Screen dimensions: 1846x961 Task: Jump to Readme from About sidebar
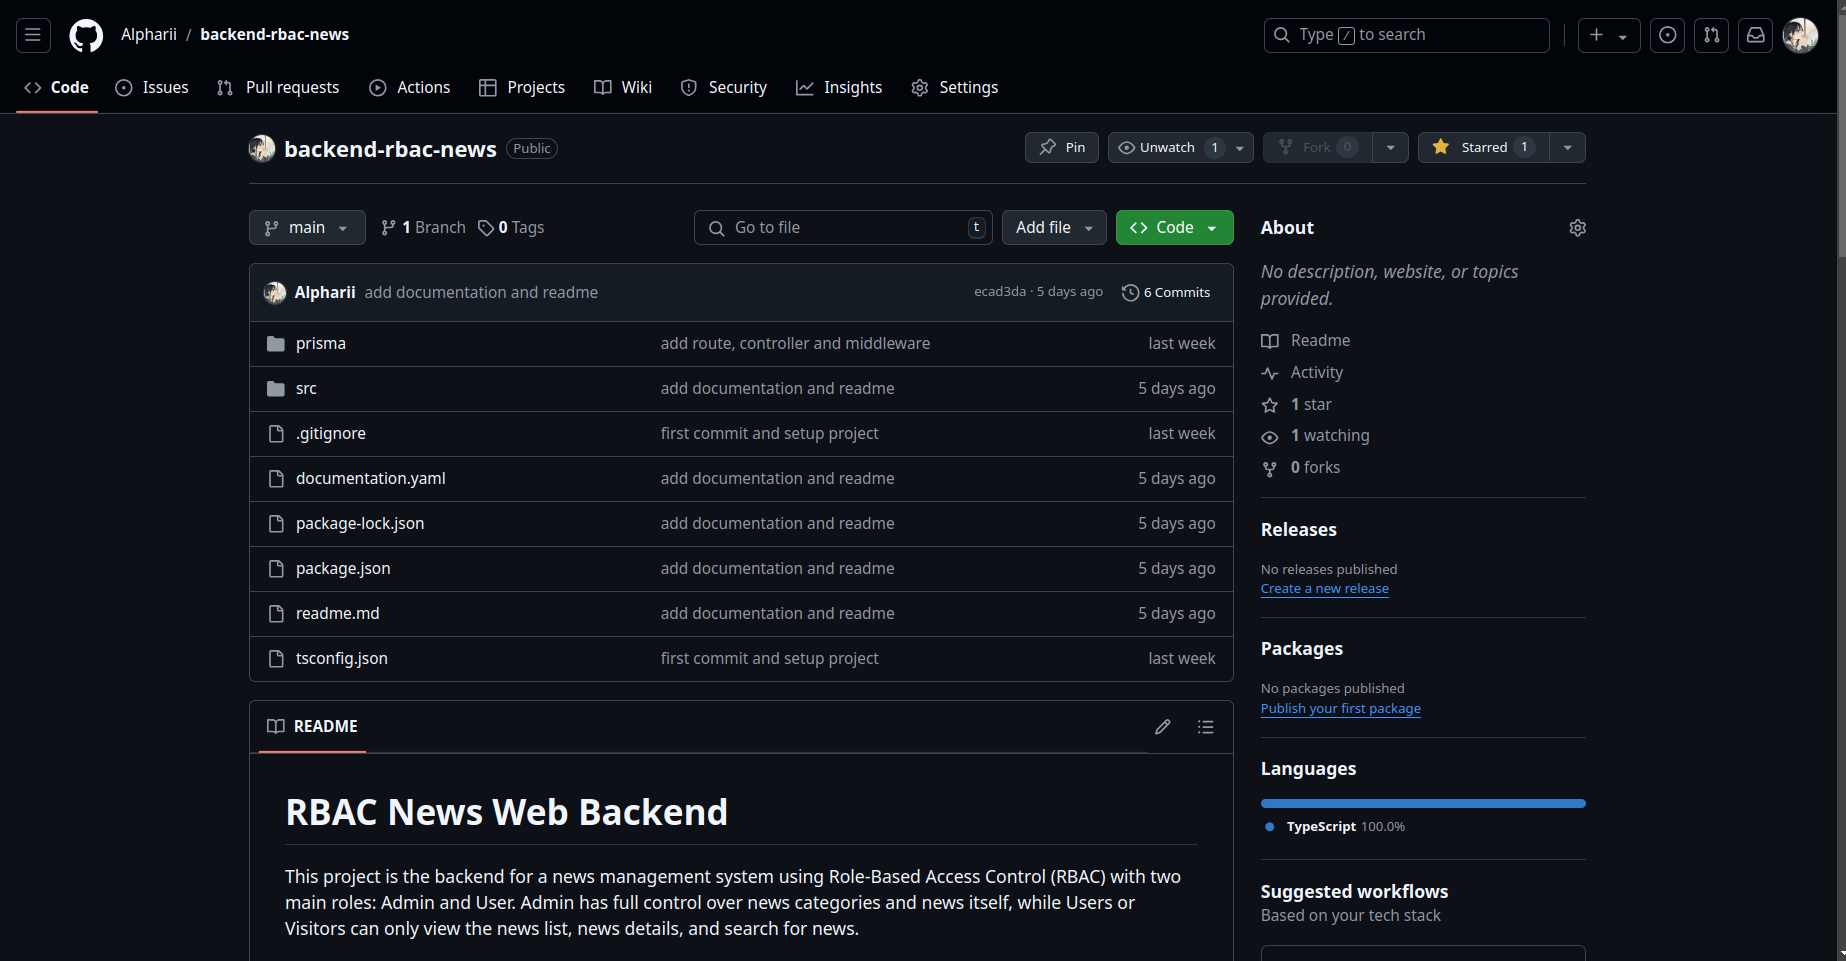pos(1306,341)
